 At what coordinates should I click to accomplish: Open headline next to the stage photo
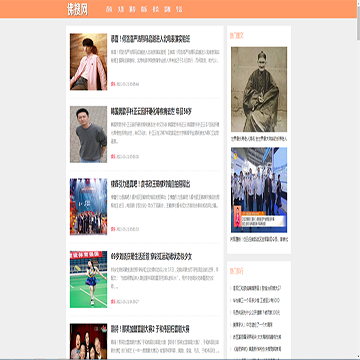[x=150, y=184]
